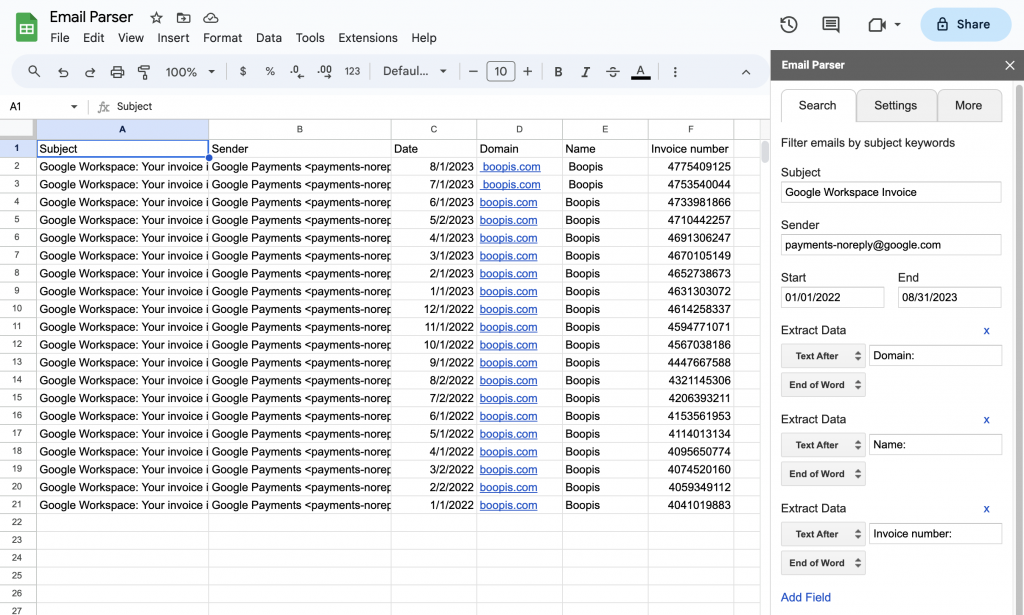Undo the last action
Image resolution: width=1024 pixels, height=615 pixels.
click(63, 72)
